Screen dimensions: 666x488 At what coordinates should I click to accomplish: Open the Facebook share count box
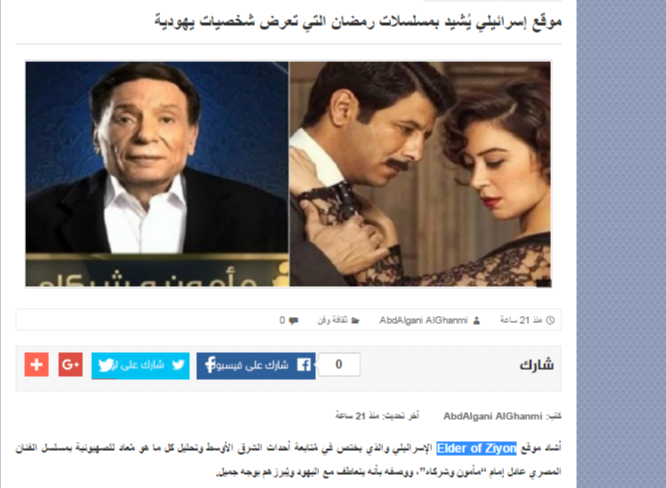coord(339,364)
